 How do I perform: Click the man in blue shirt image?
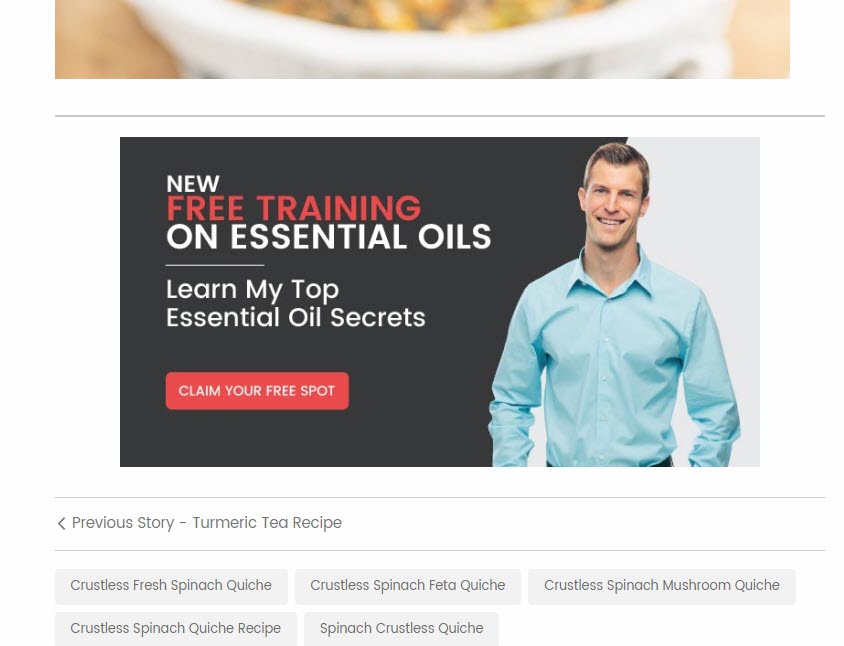615,304
